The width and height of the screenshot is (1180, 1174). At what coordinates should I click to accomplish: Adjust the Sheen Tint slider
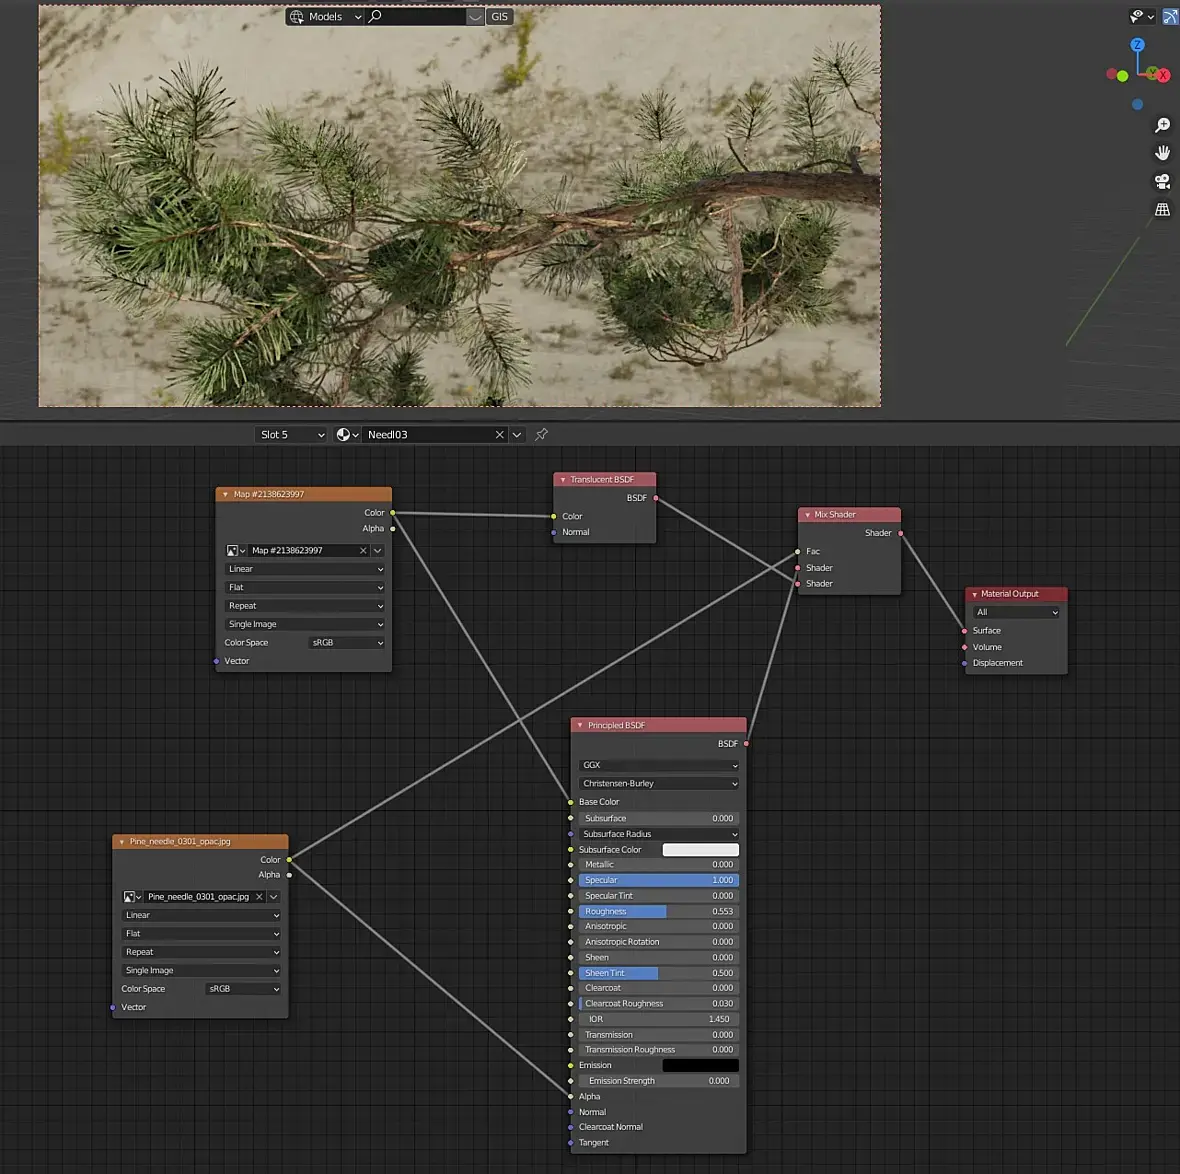658,973
